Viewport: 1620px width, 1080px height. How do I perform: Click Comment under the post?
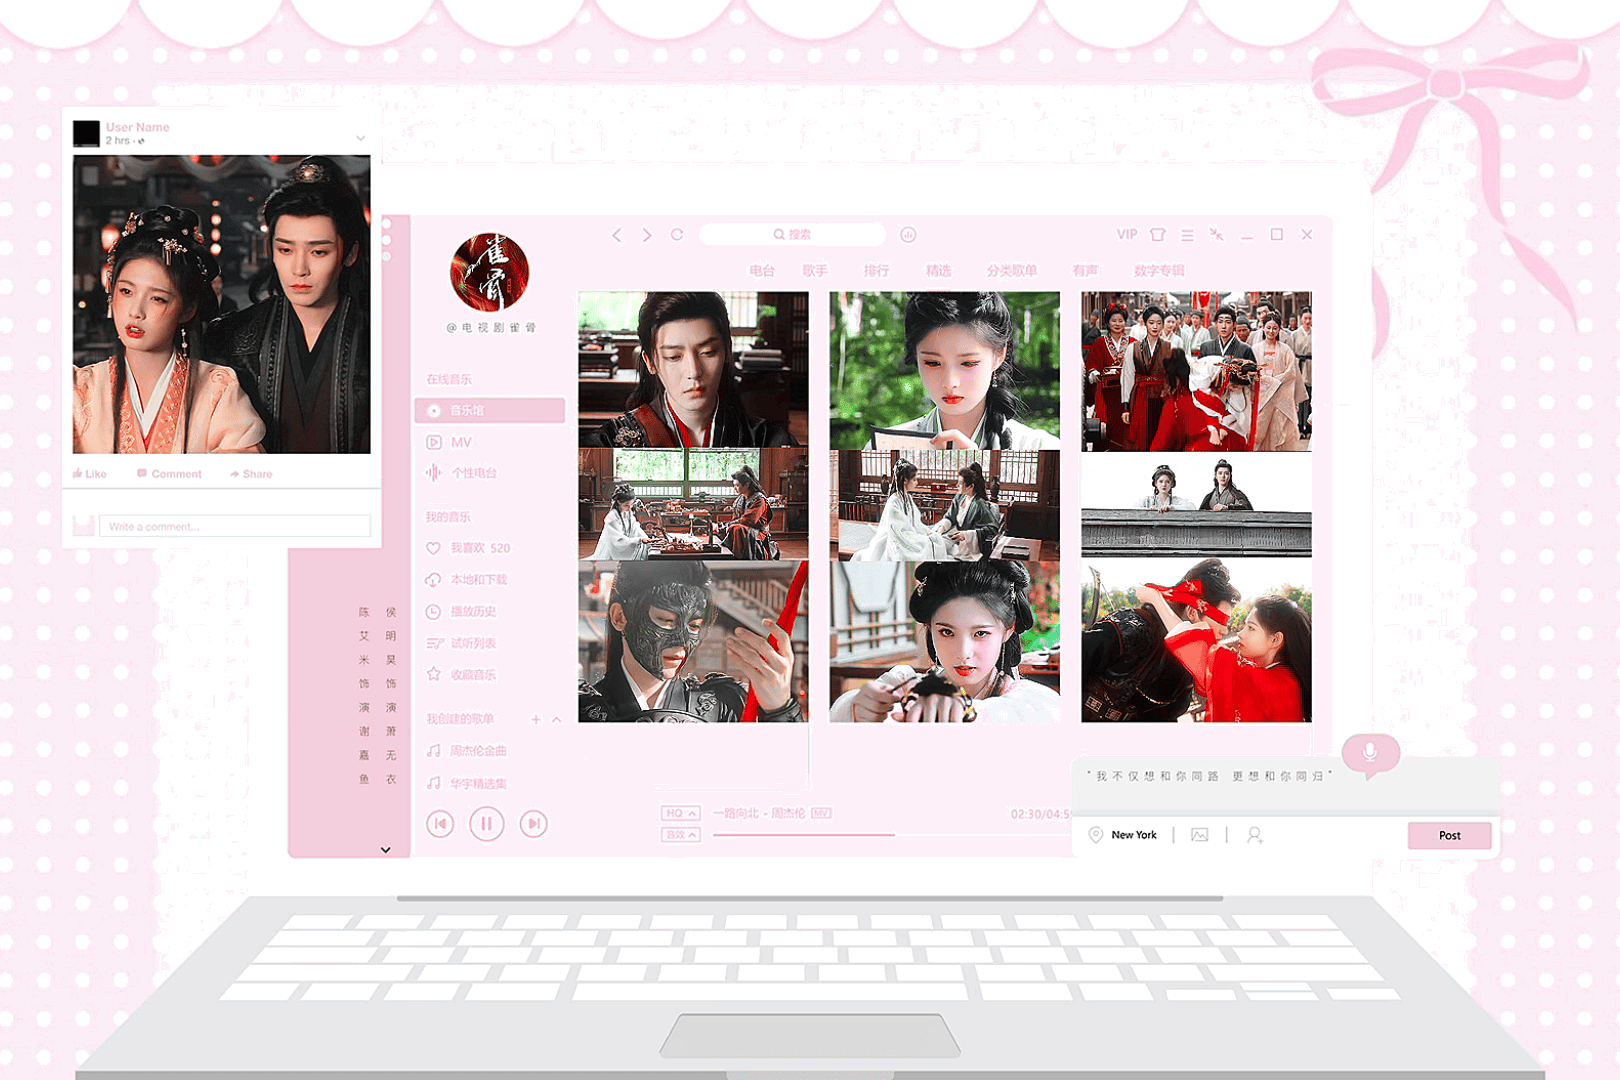pyautogui.click(x=169, y=474)
